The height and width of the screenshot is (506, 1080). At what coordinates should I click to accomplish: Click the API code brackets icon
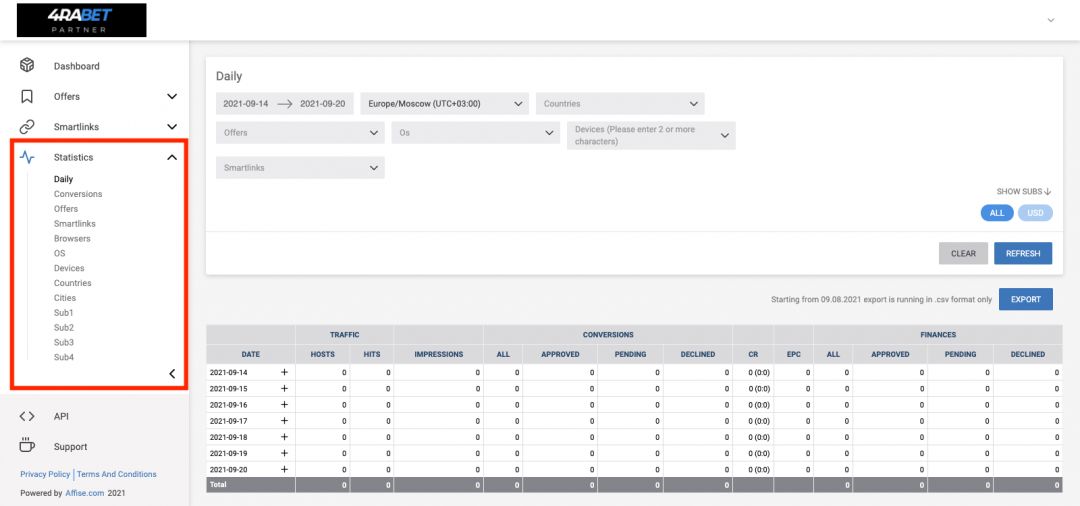point(27,416)
